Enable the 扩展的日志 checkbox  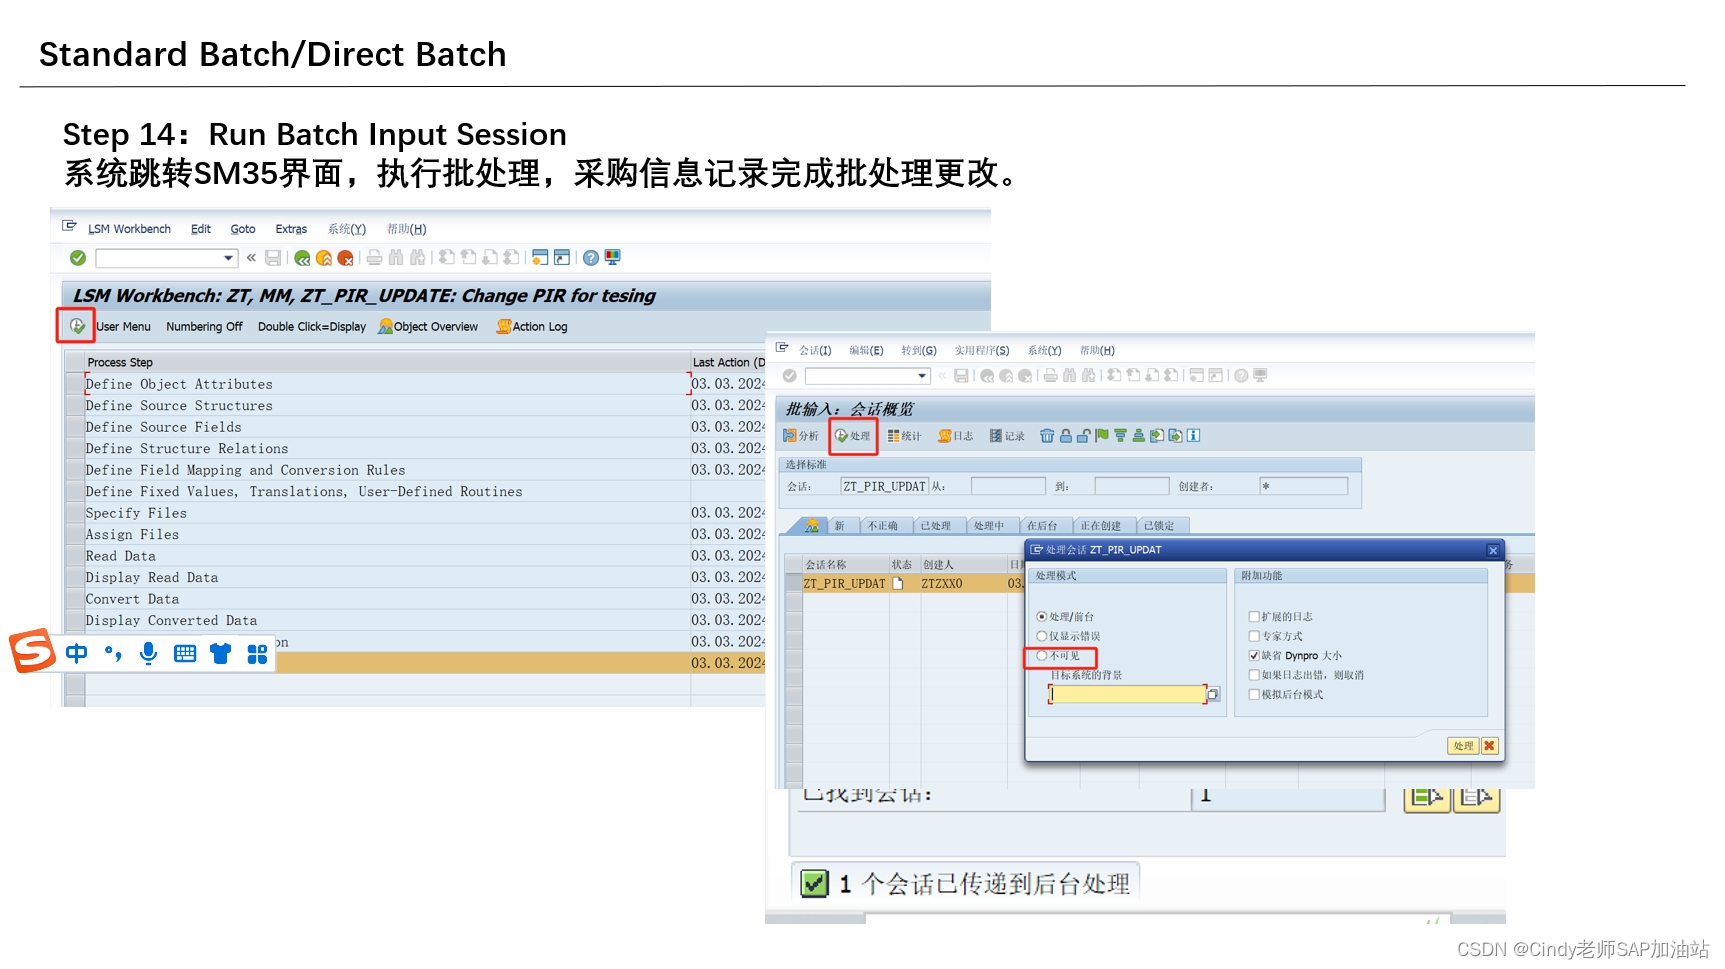(x=1254, y=617)
